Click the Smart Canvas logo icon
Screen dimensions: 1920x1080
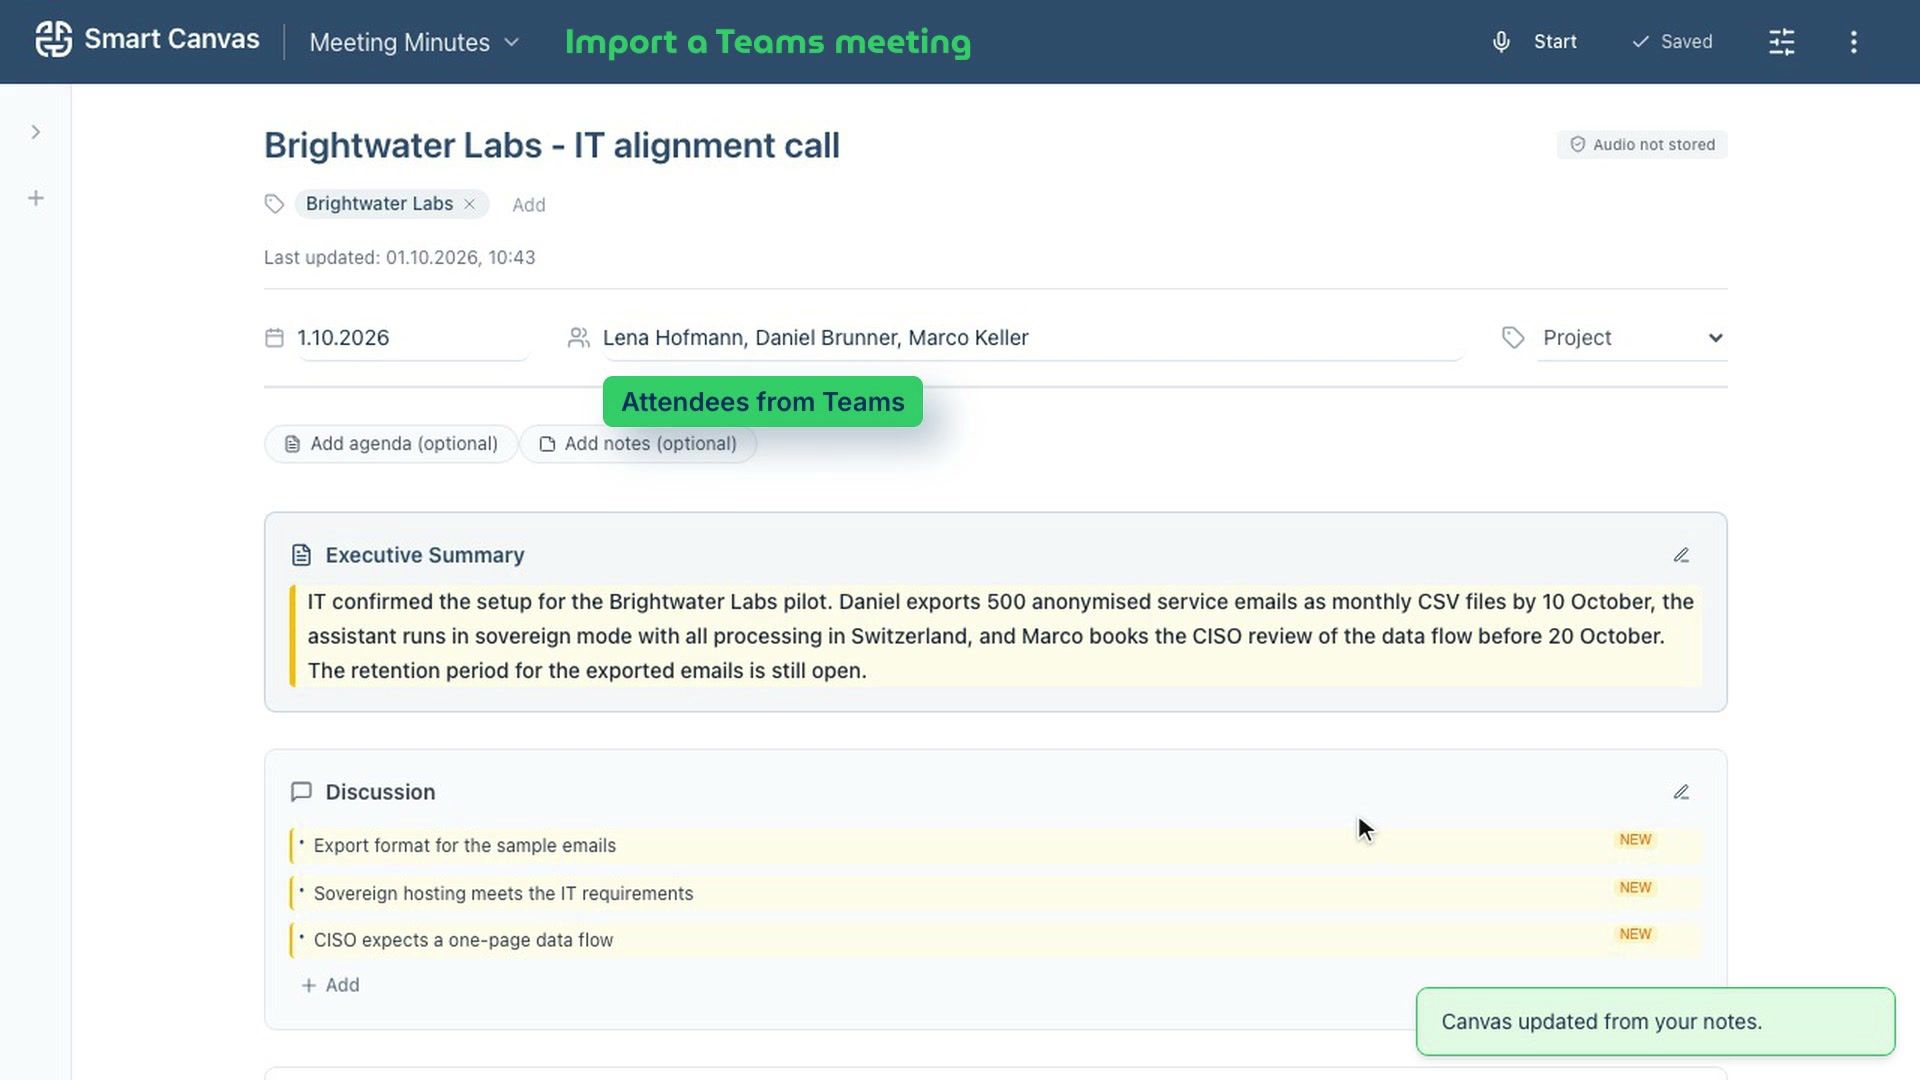click(x=54, y=40)
